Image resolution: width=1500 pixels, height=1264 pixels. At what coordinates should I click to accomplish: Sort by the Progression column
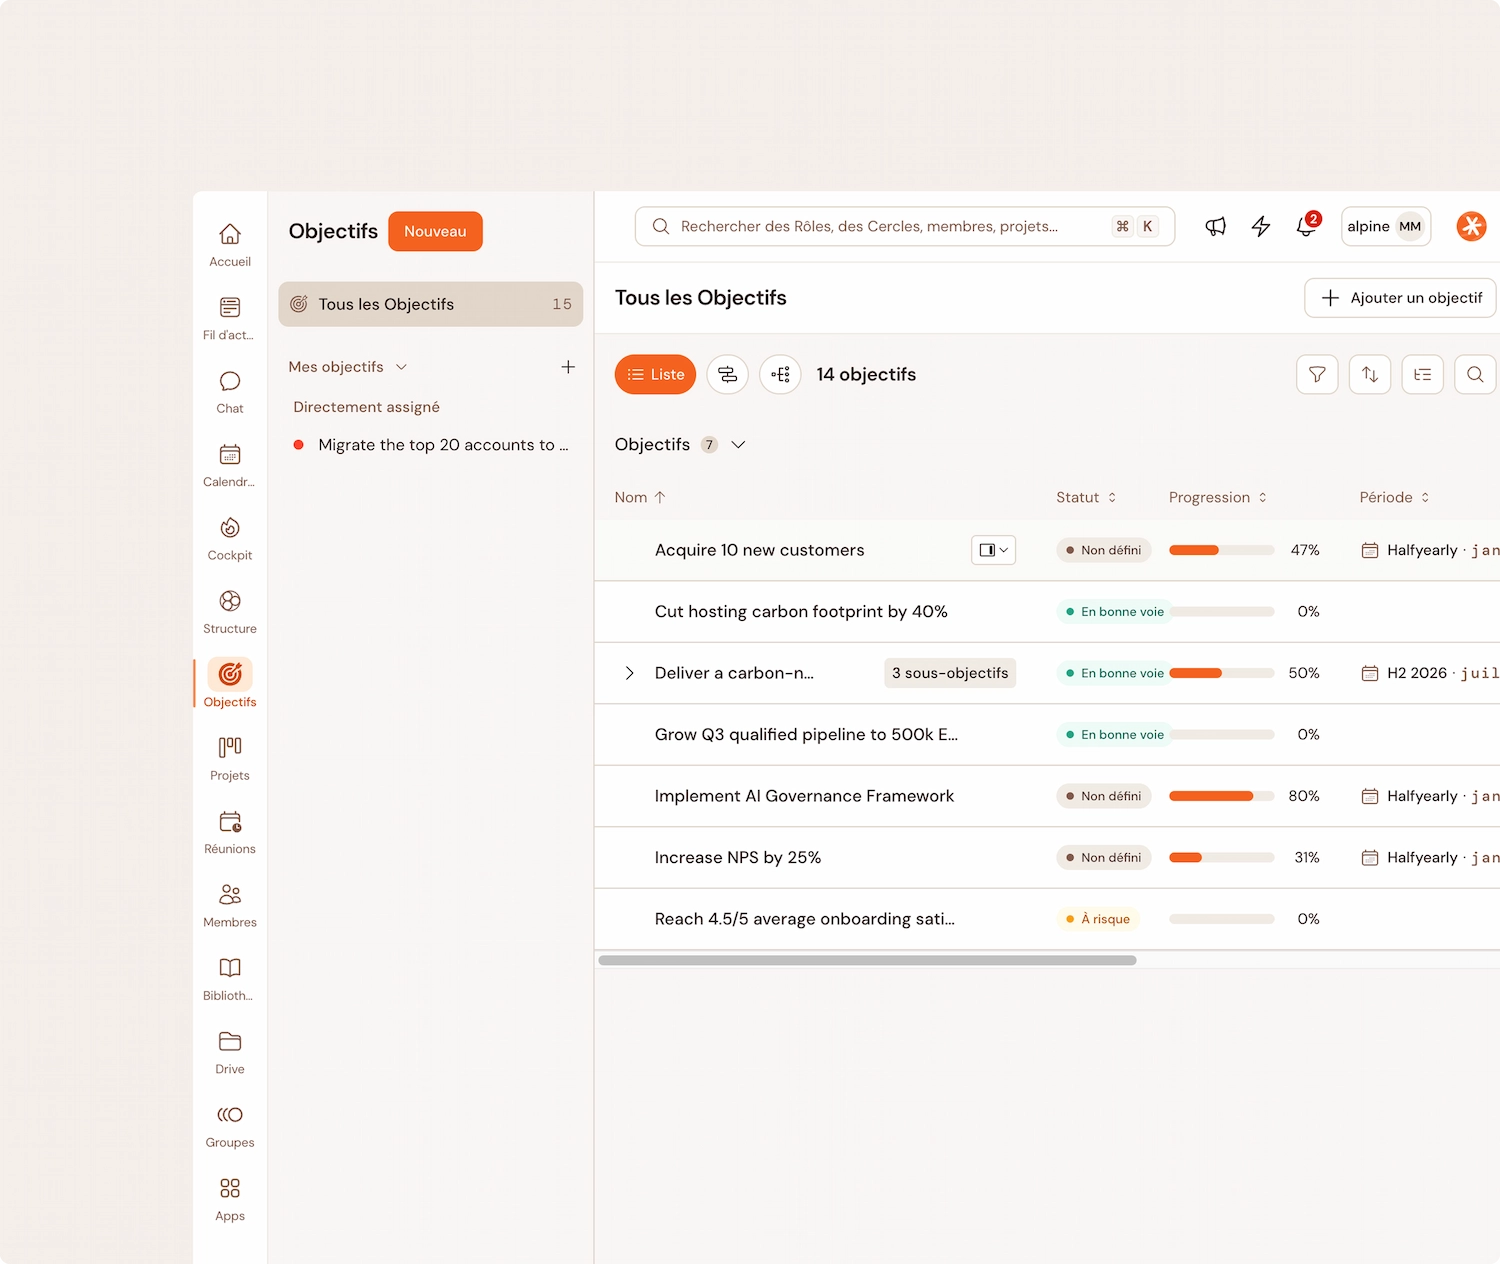(x=1218, y=497)
